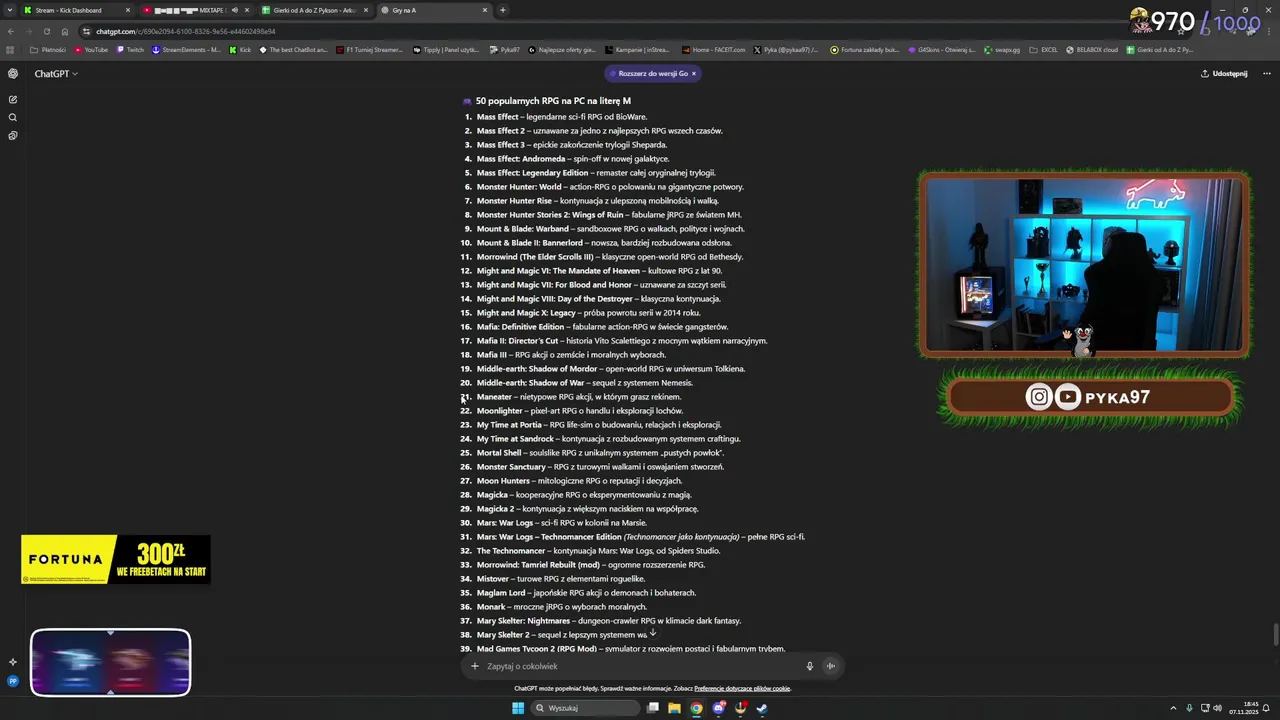Open Task View from the taskbar
This screenshot has width=1280, height=720.
[x=653, y=708]
